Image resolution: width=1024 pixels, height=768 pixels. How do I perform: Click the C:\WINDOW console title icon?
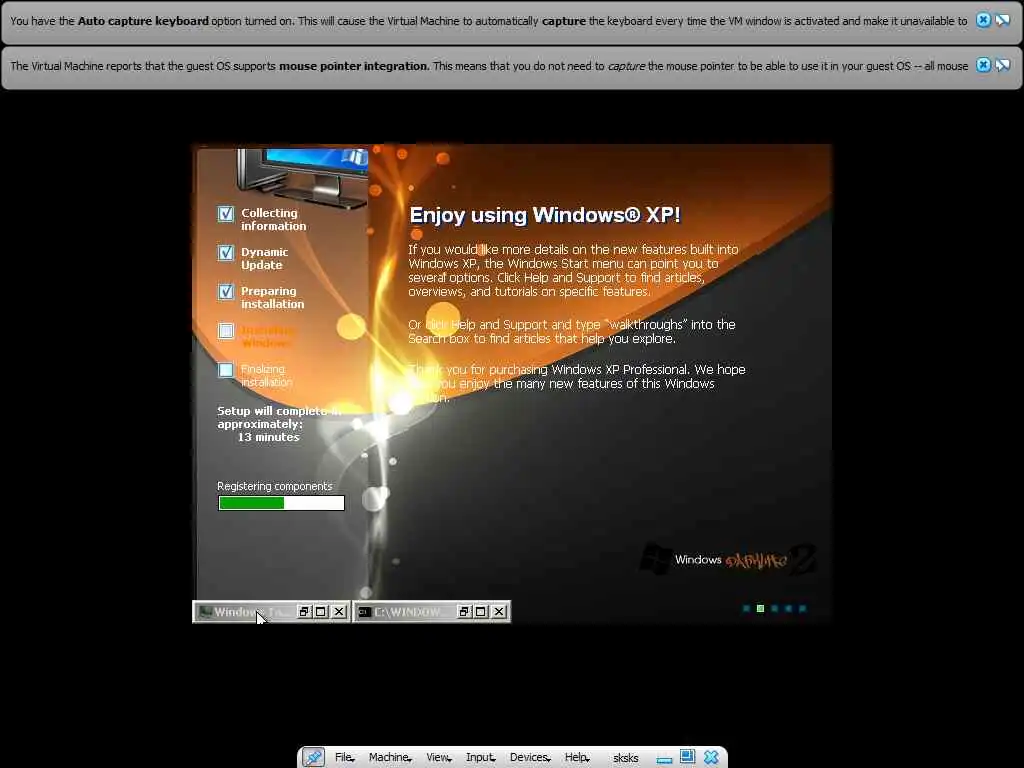click(x=364, y=612)
